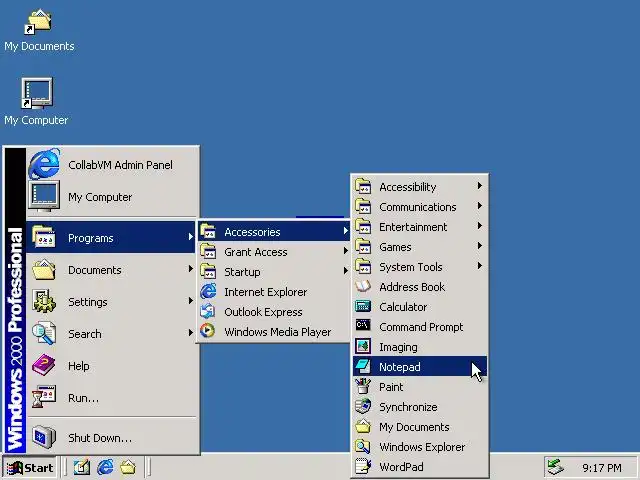Image resolution: width=640 pixels, height=480 pixels.
Task: Click the Settings icon in Start menu
Action: pos(44,301)
